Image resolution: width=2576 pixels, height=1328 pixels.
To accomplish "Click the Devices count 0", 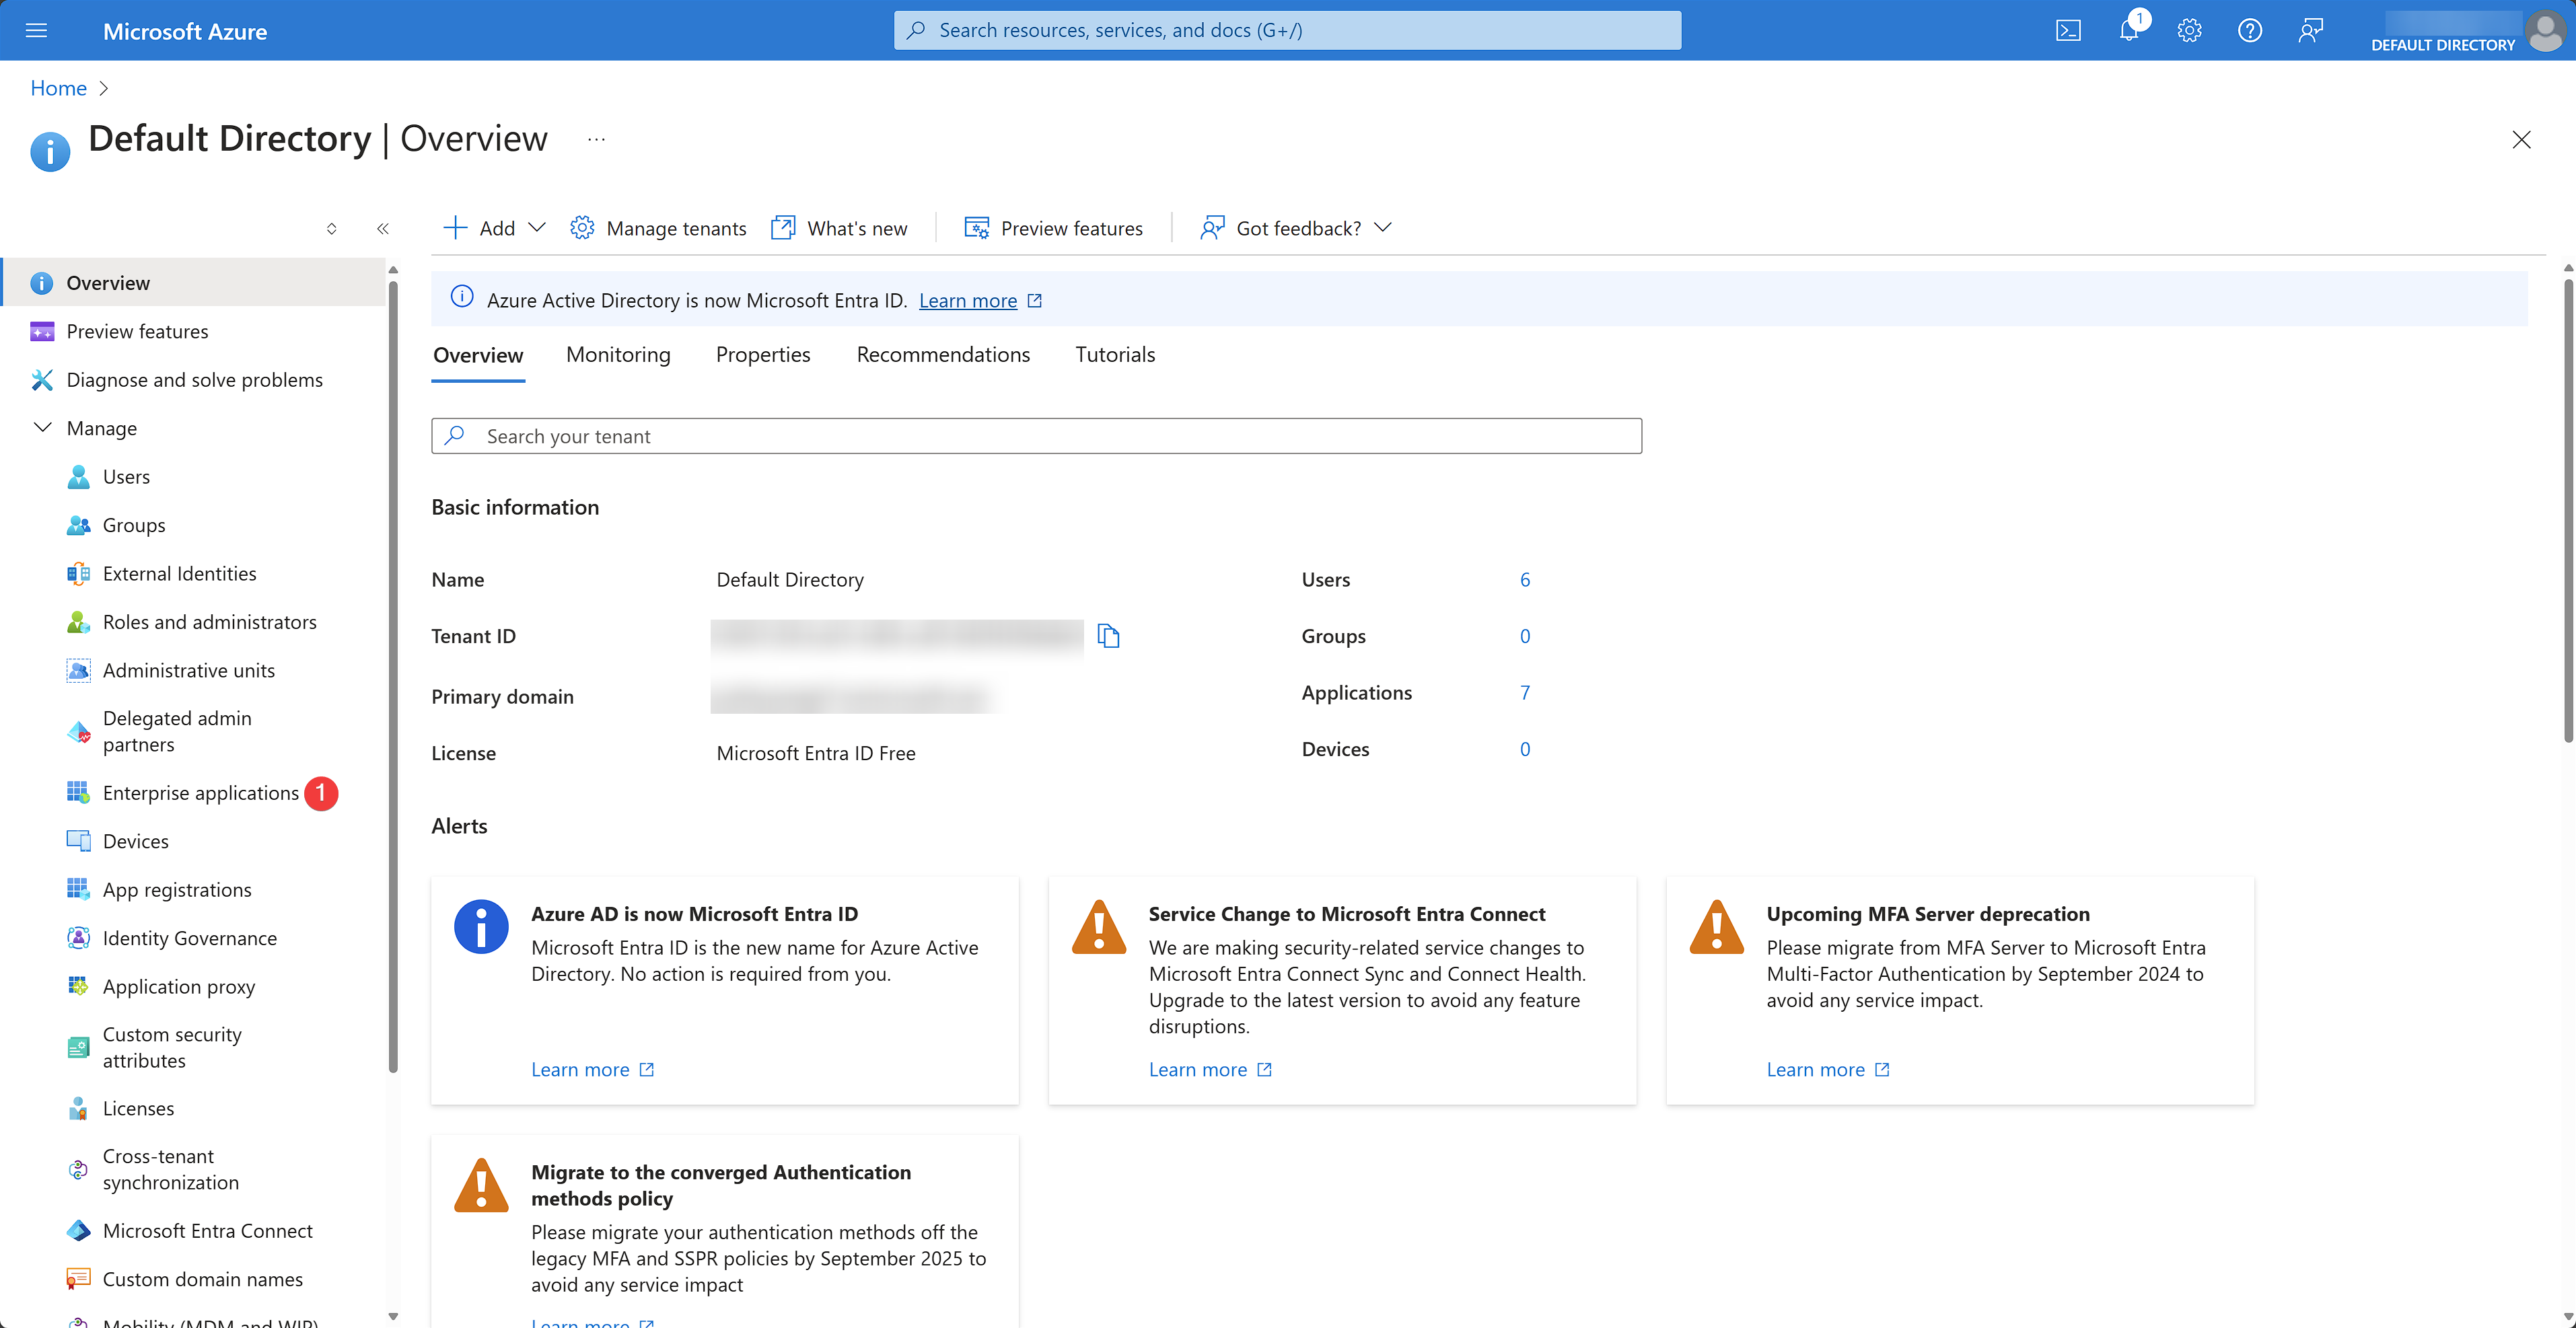I will [1524, 749].
